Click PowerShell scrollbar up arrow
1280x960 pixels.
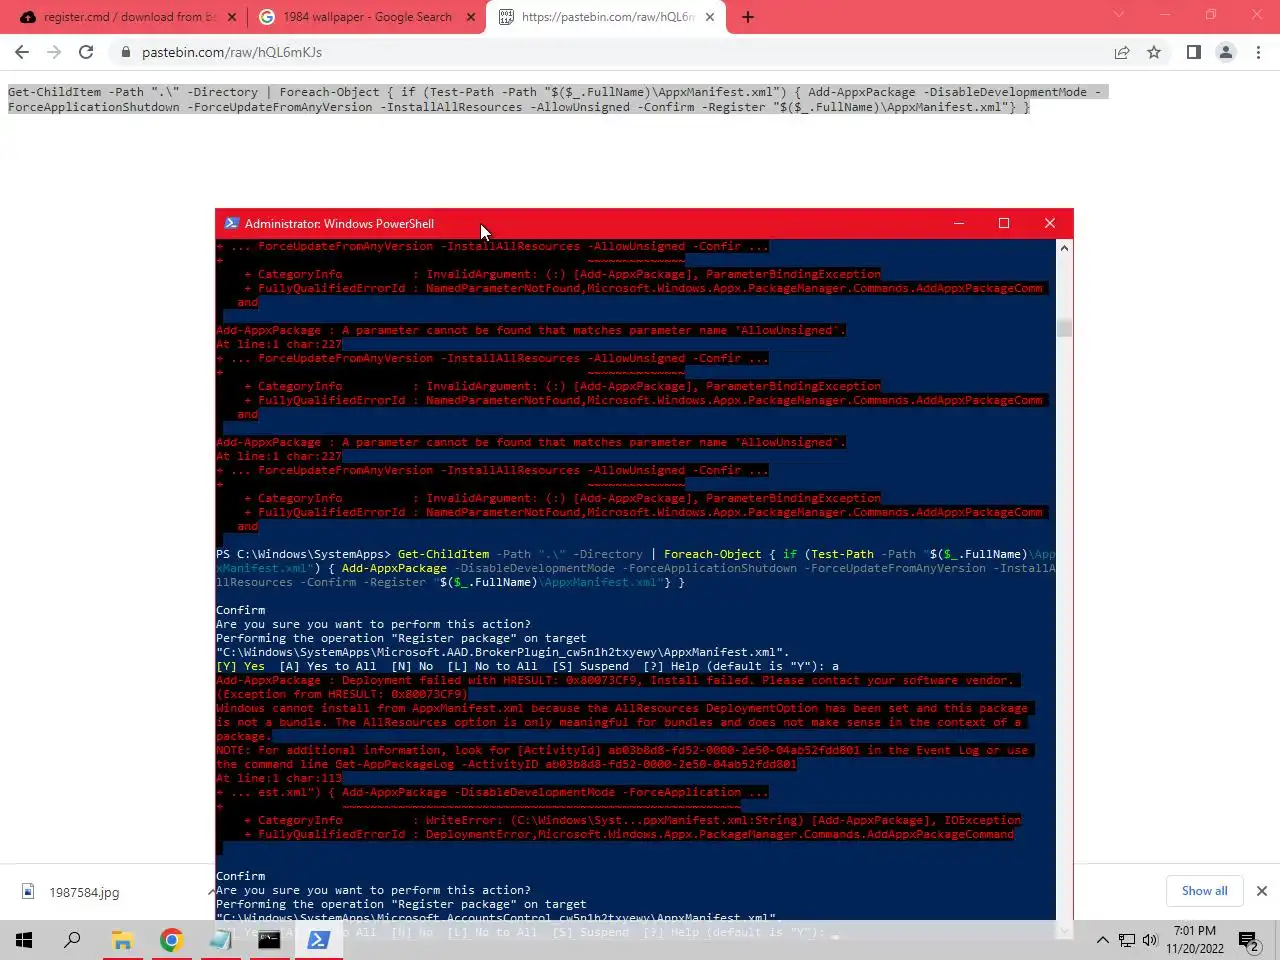(1064, 247)
